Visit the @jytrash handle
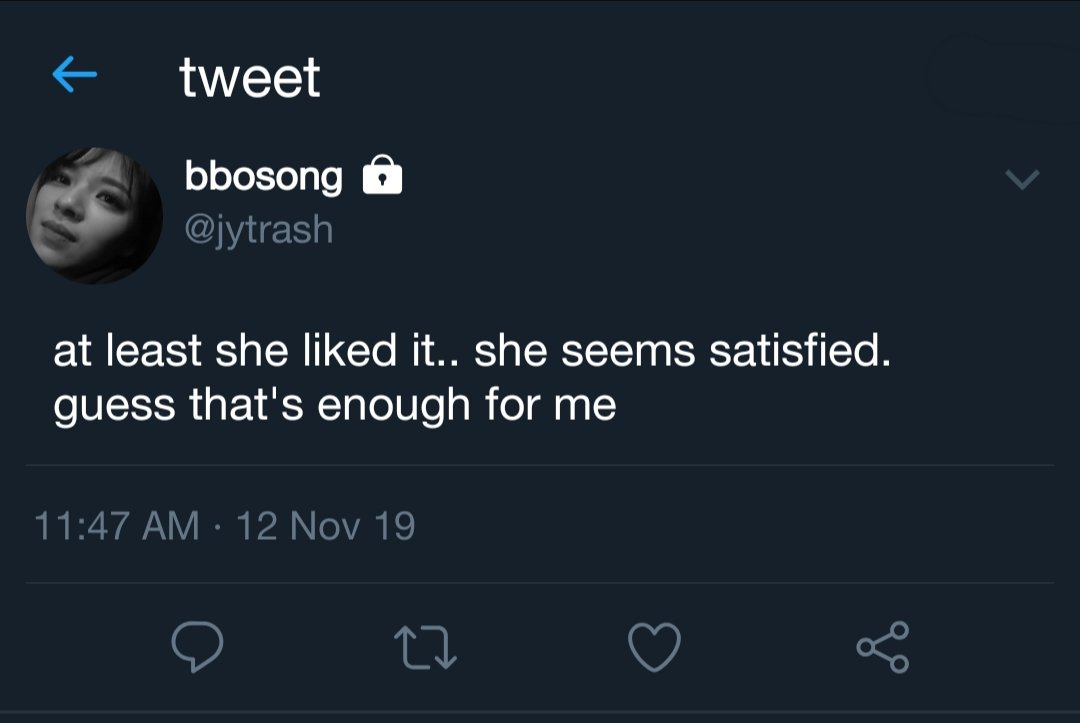 pos(258,230)
